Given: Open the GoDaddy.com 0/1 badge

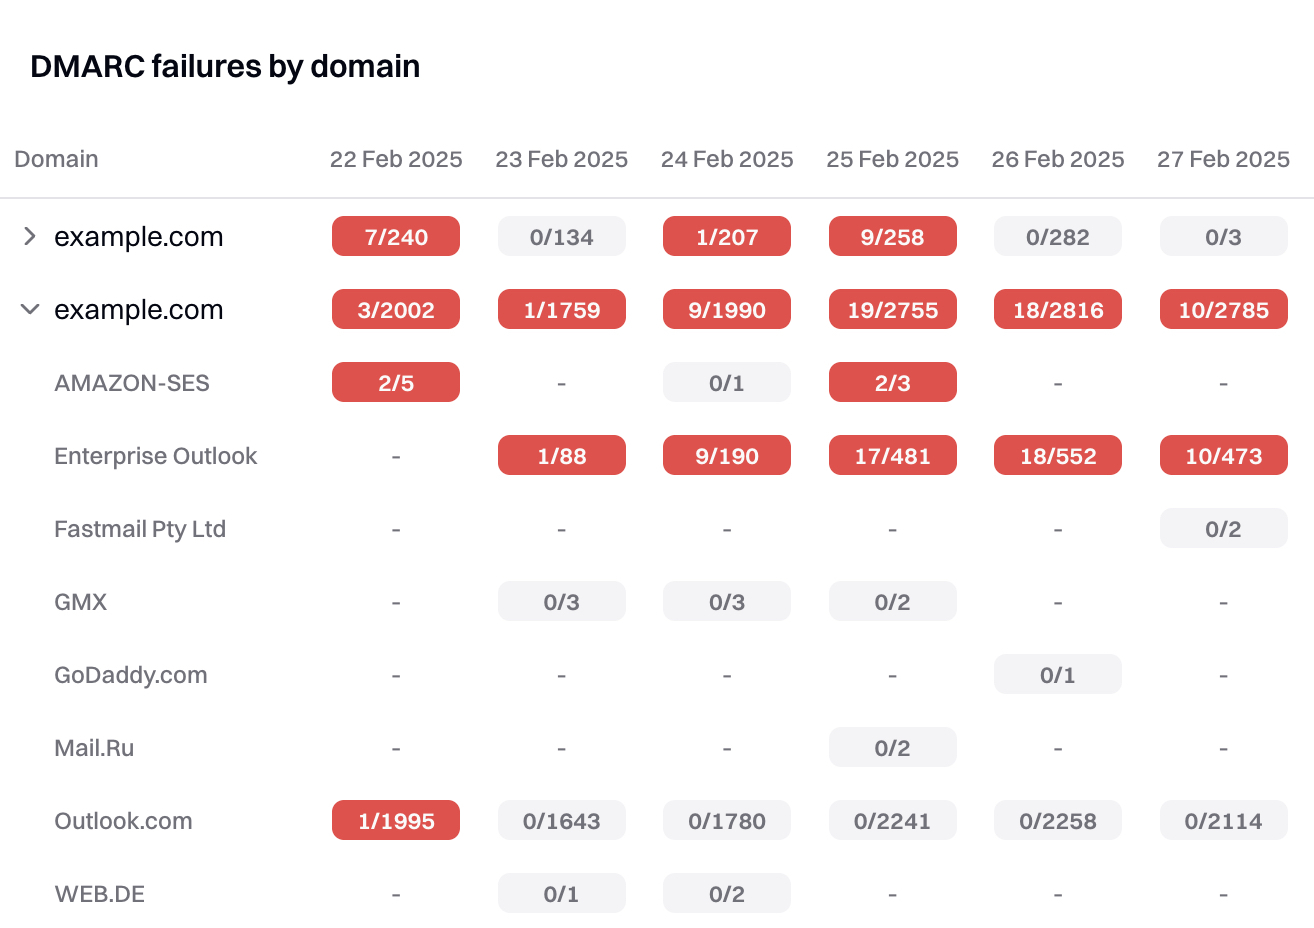Looking at the screenshot, I should tap(1058, 674).
